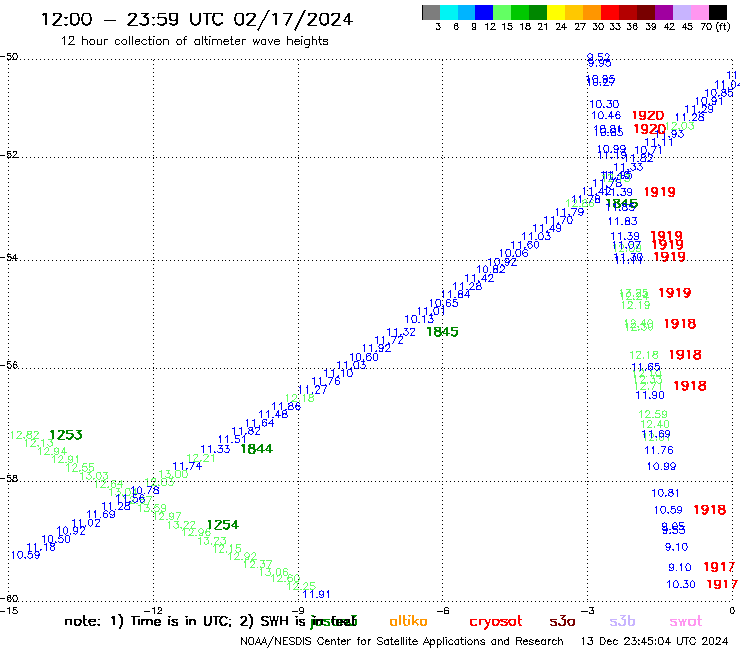
Task: Click the note "1) Time is in UTC"
Action: [x=170, y=621]
